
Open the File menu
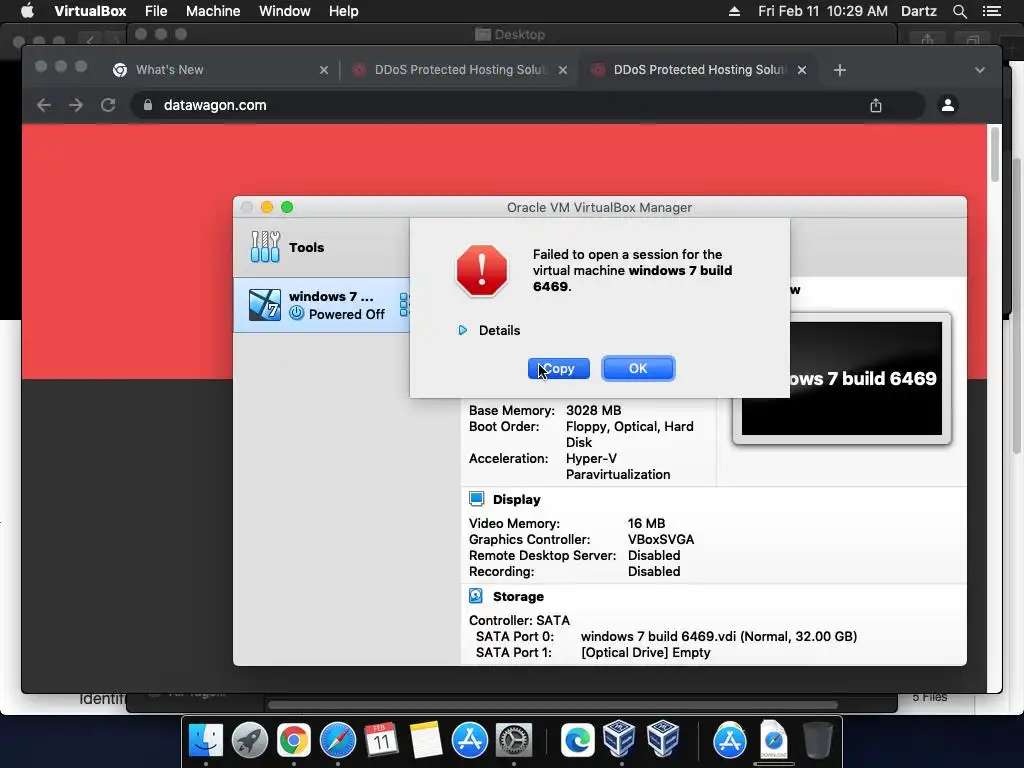(156, 11)
